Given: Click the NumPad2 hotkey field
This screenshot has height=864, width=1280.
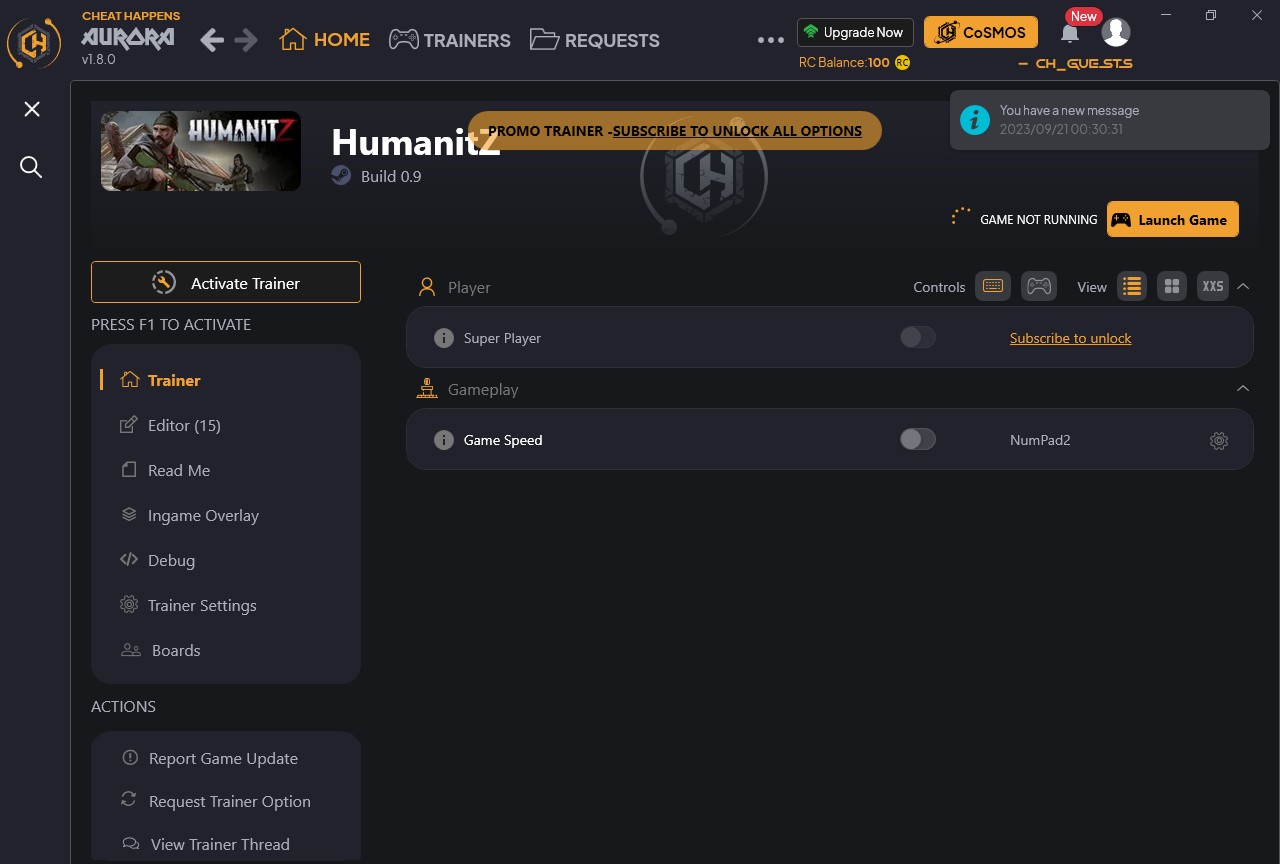Looking at the screenshot, I should (x=1040, y=440).
